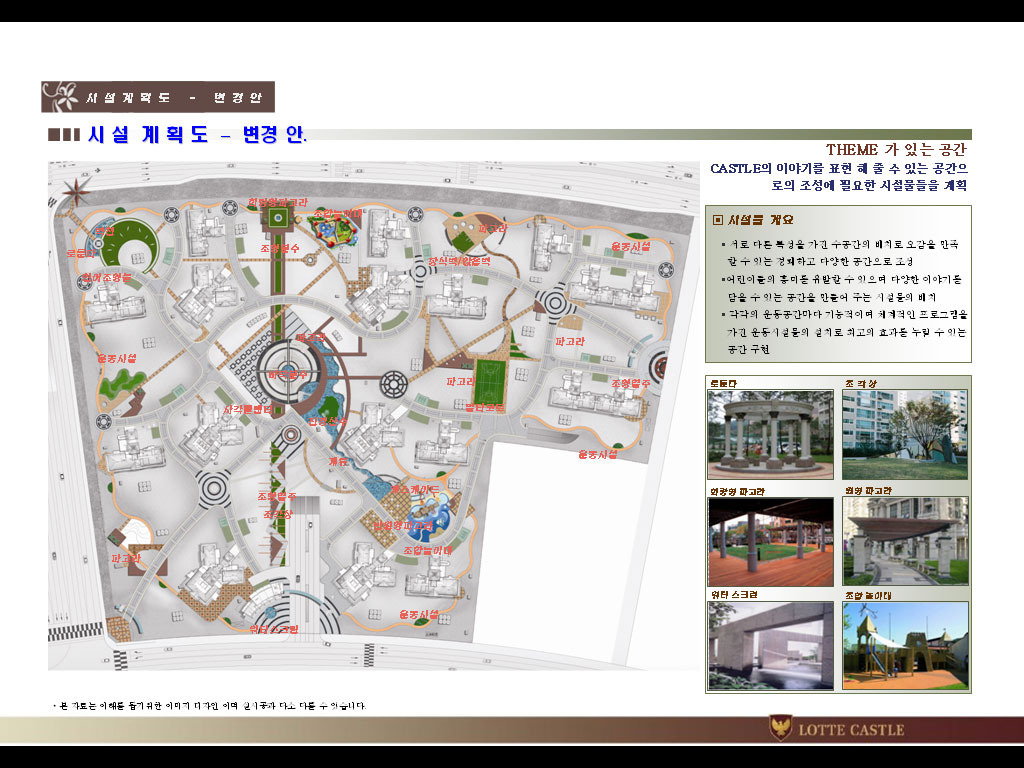
Task: Click the footnote disclaimer text under the map
Action: click(210, 706)
